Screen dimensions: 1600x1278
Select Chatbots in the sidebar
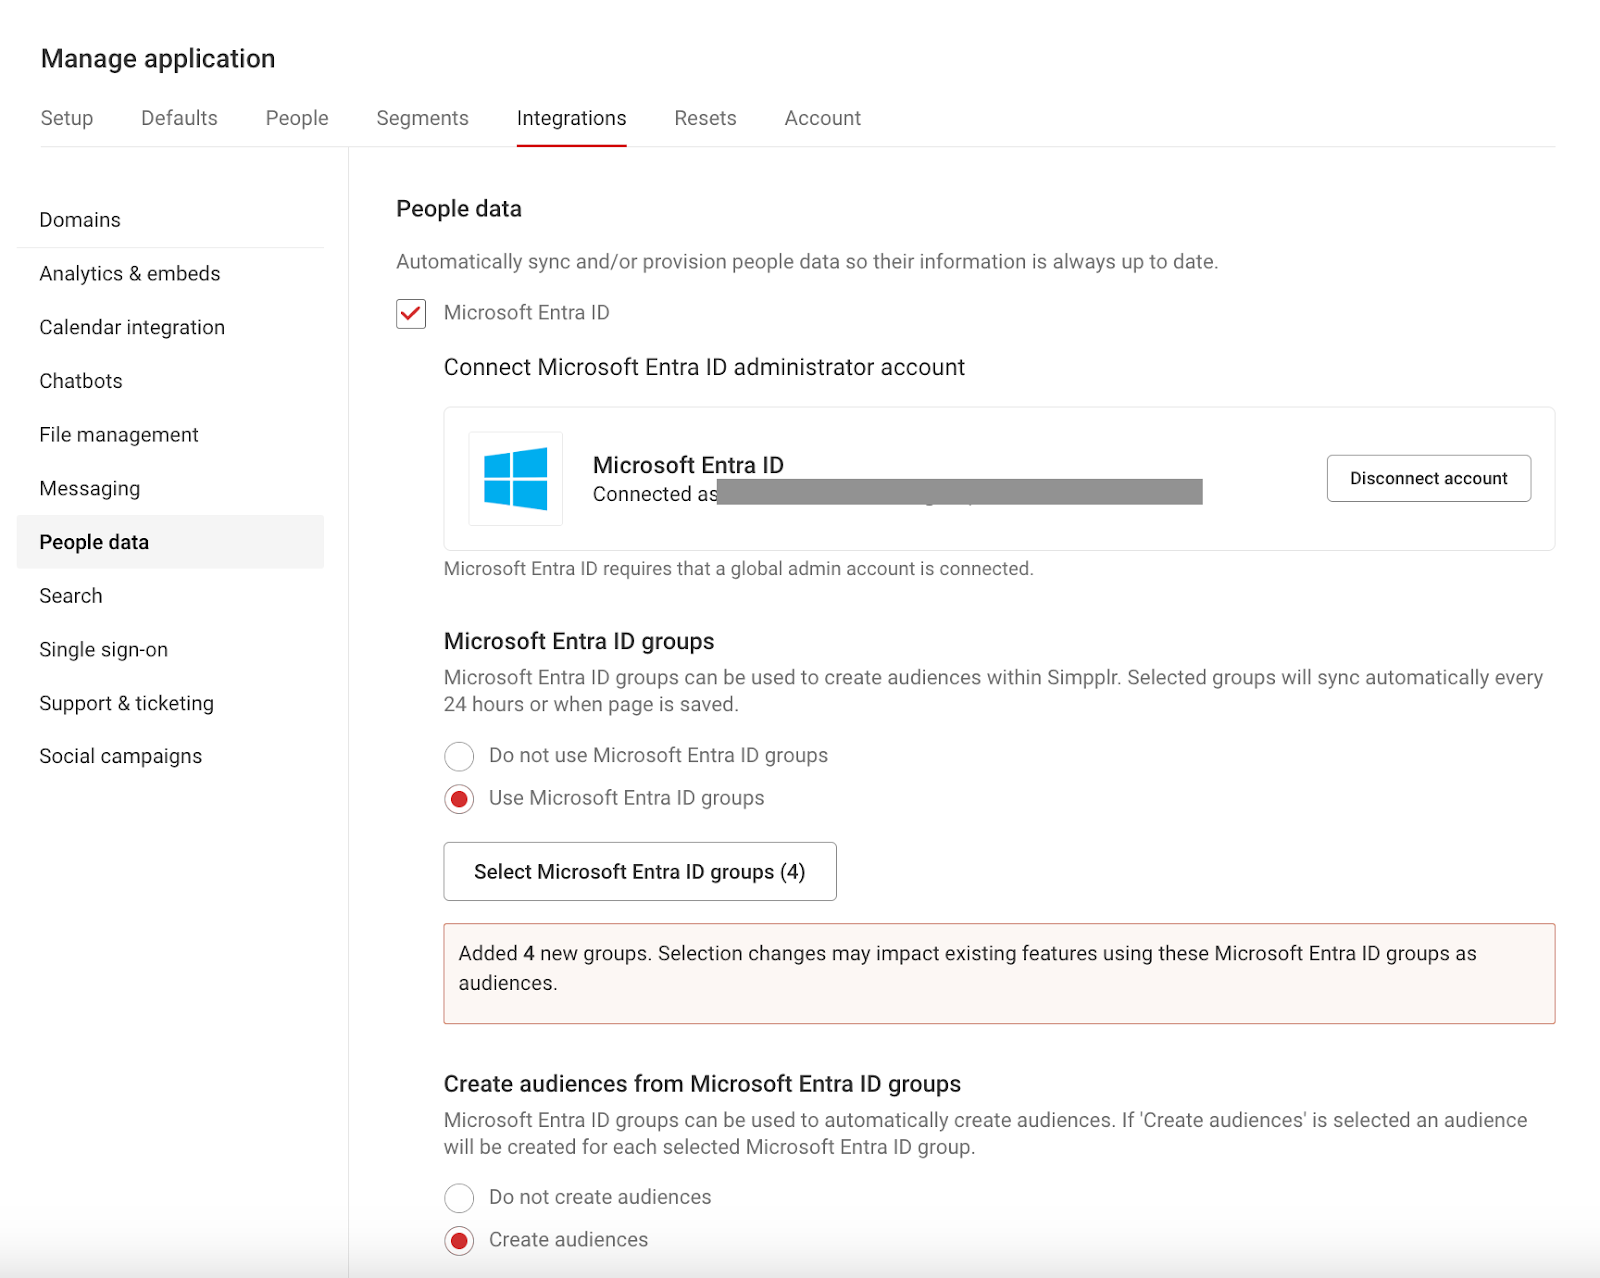[x=170, y=381]
